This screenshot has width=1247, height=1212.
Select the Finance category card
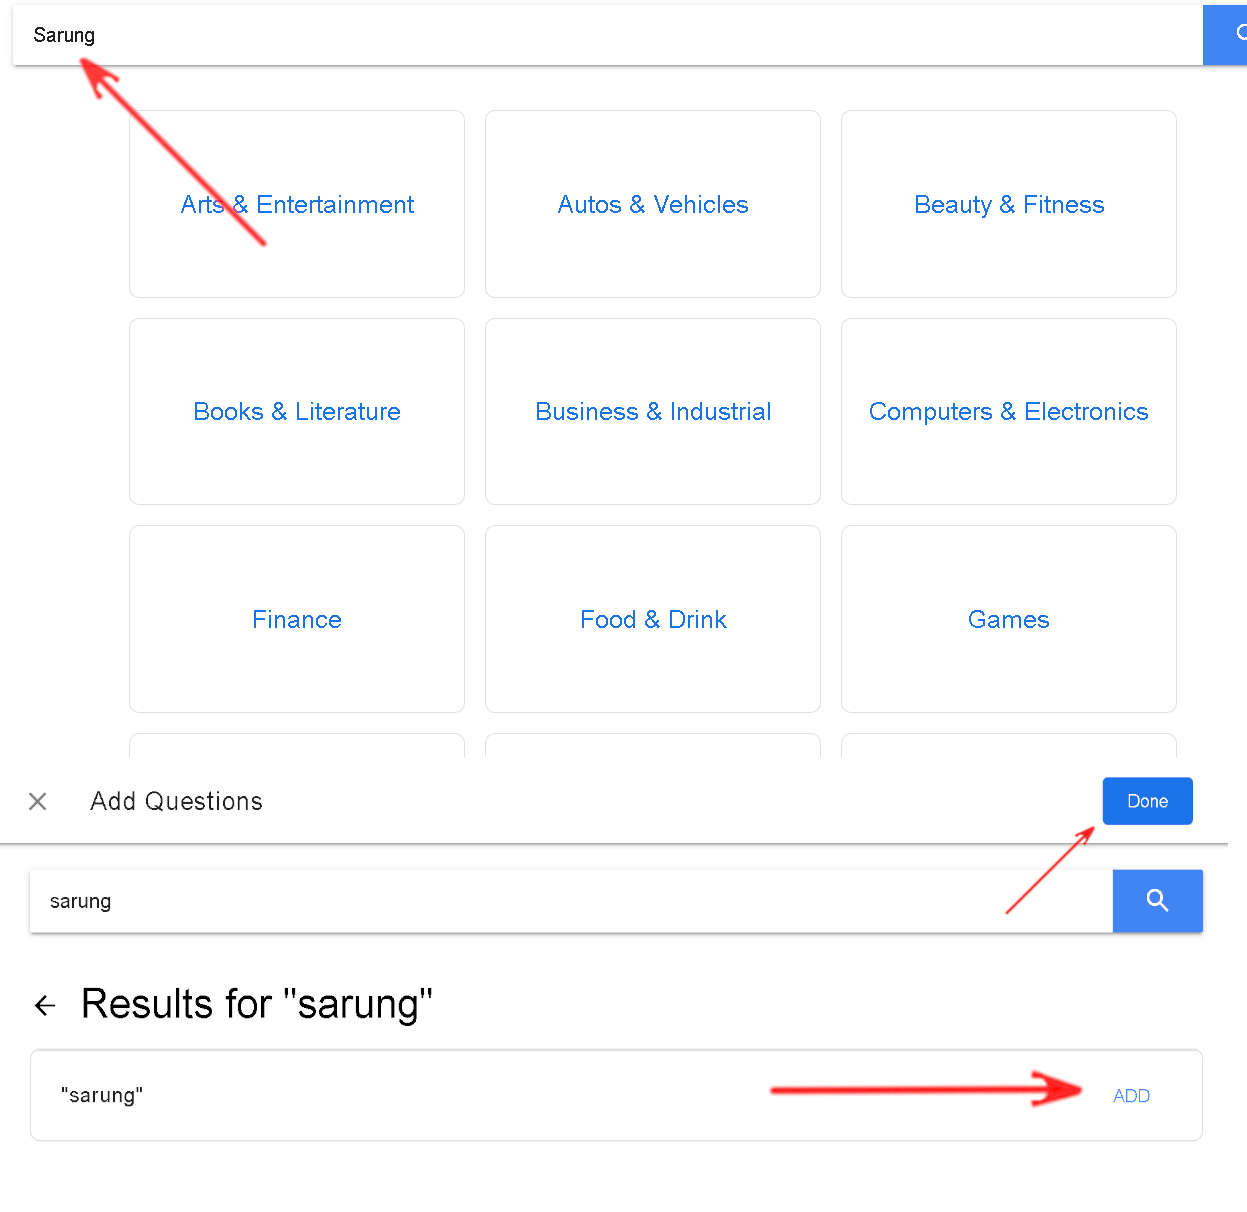[x=297, y=619]
